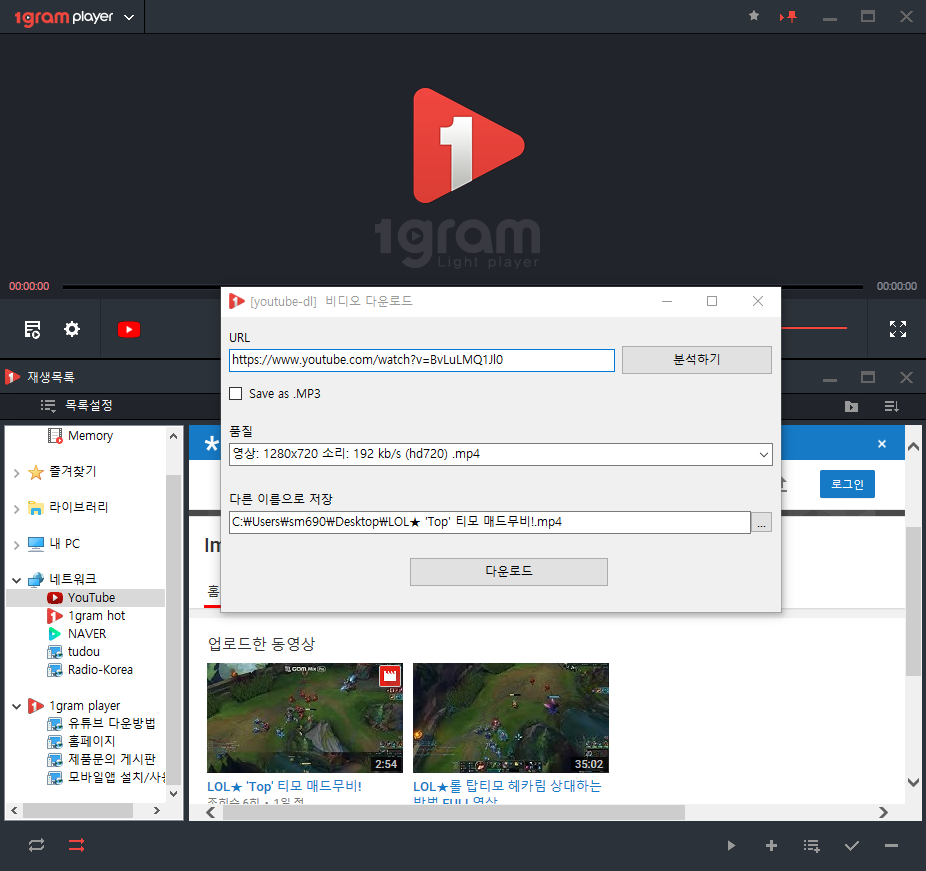Select NAVER in the tree
The height and width of the screenshot is (871, 926).
click(x=87, y=634)
